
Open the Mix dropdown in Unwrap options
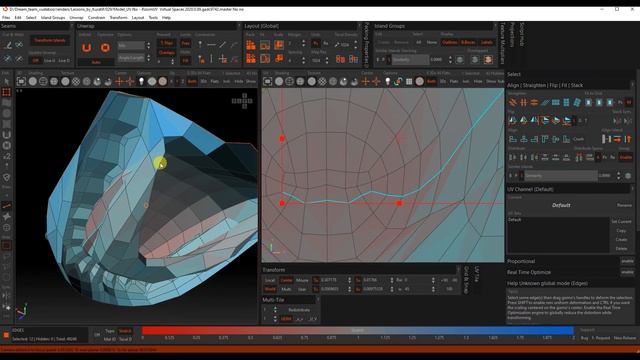pyautogui.click(x=131, y=45)
